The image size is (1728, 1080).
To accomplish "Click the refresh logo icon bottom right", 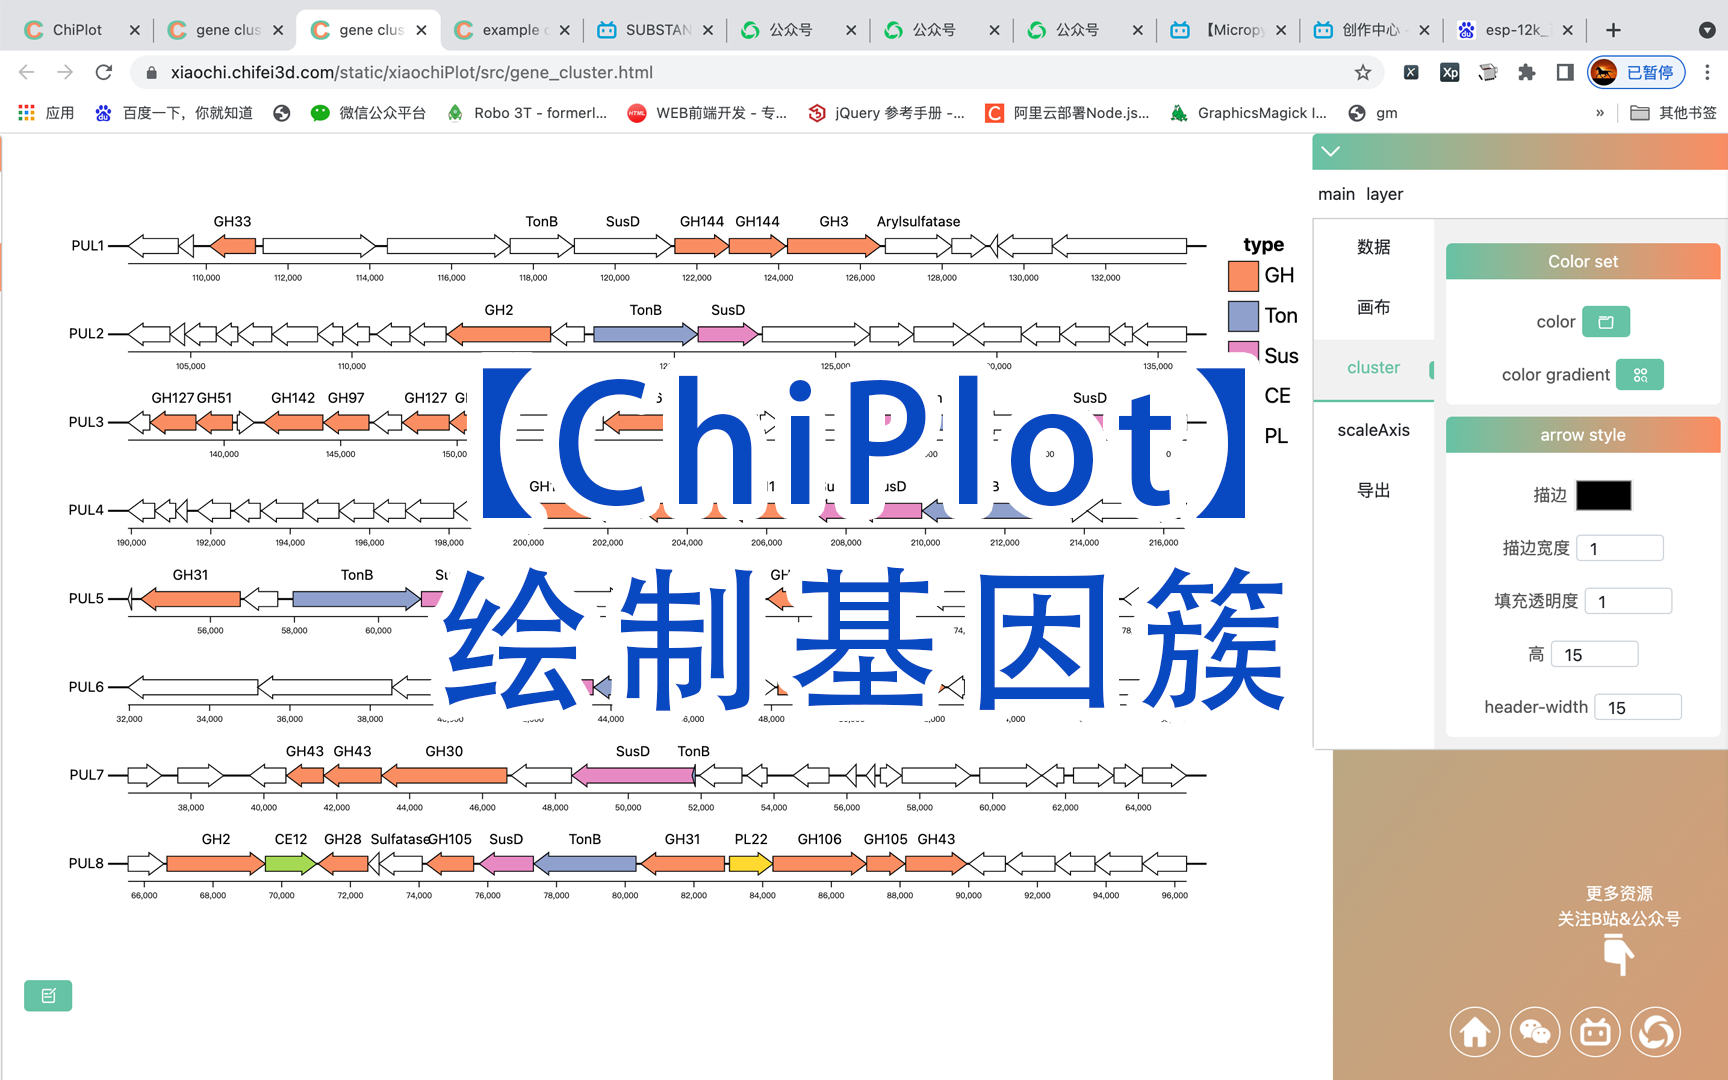I will (x=1656, y=1031).
